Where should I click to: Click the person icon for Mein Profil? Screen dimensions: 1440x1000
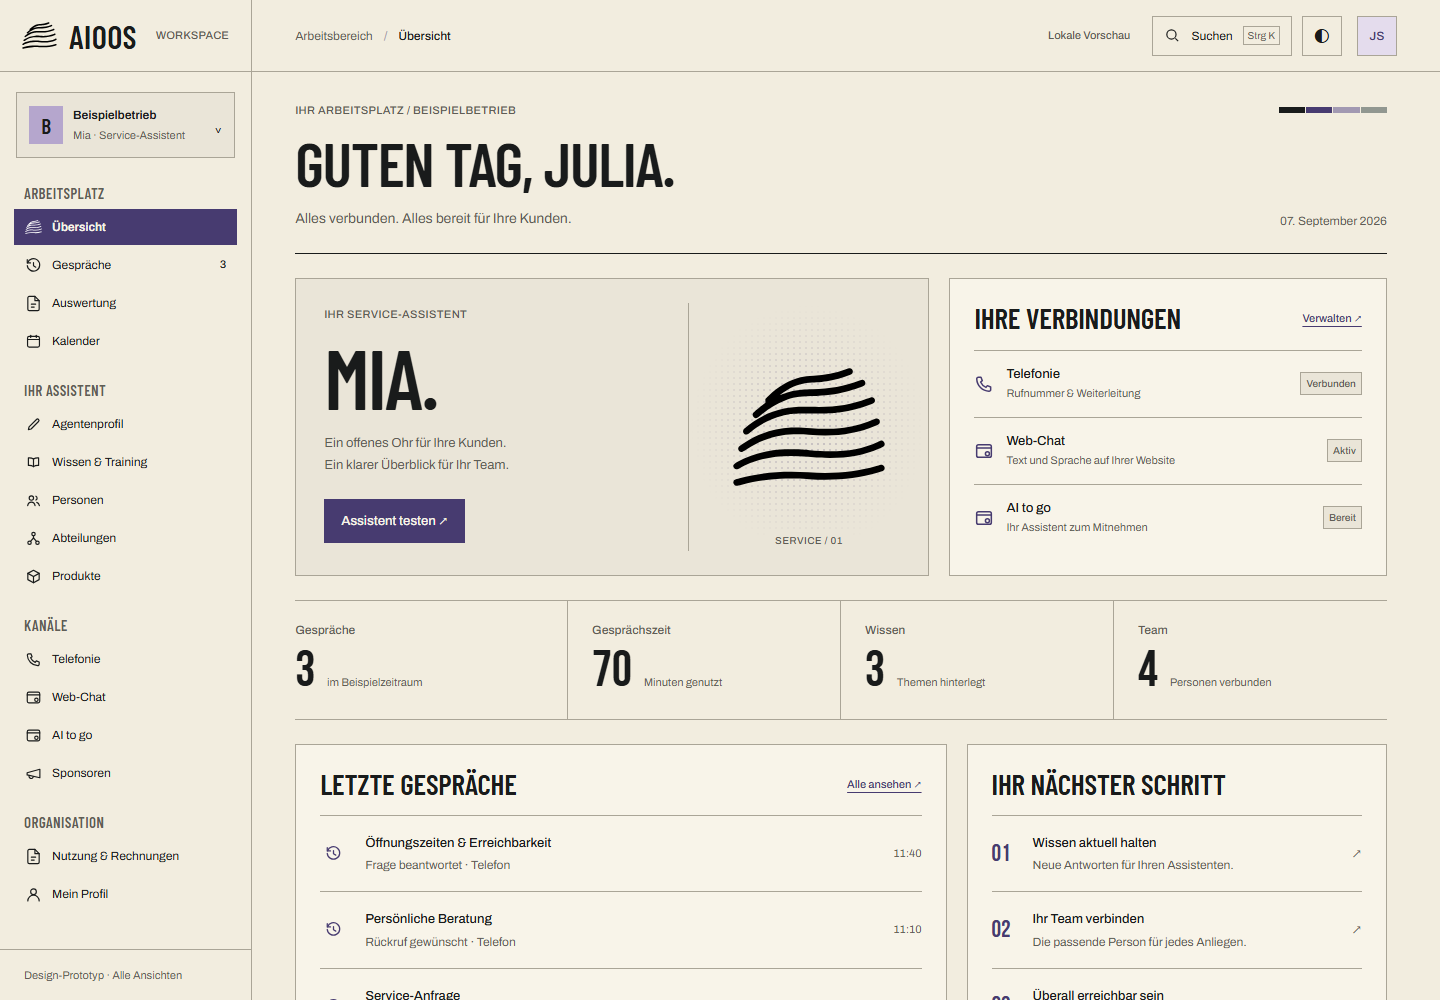pos(33,894)
